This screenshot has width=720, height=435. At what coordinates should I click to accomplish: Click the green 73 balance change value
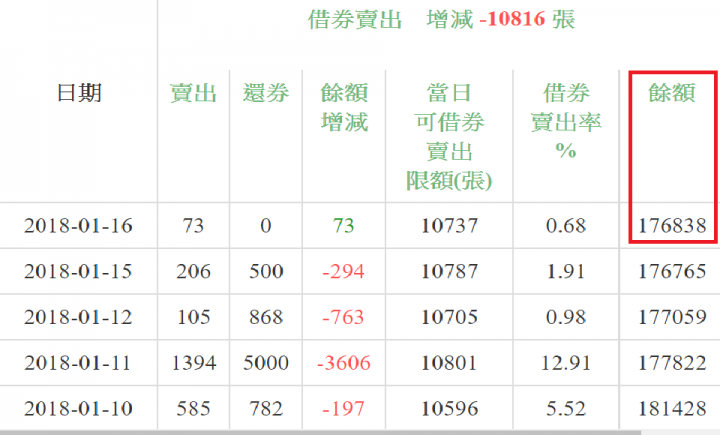tap(343, 226)
